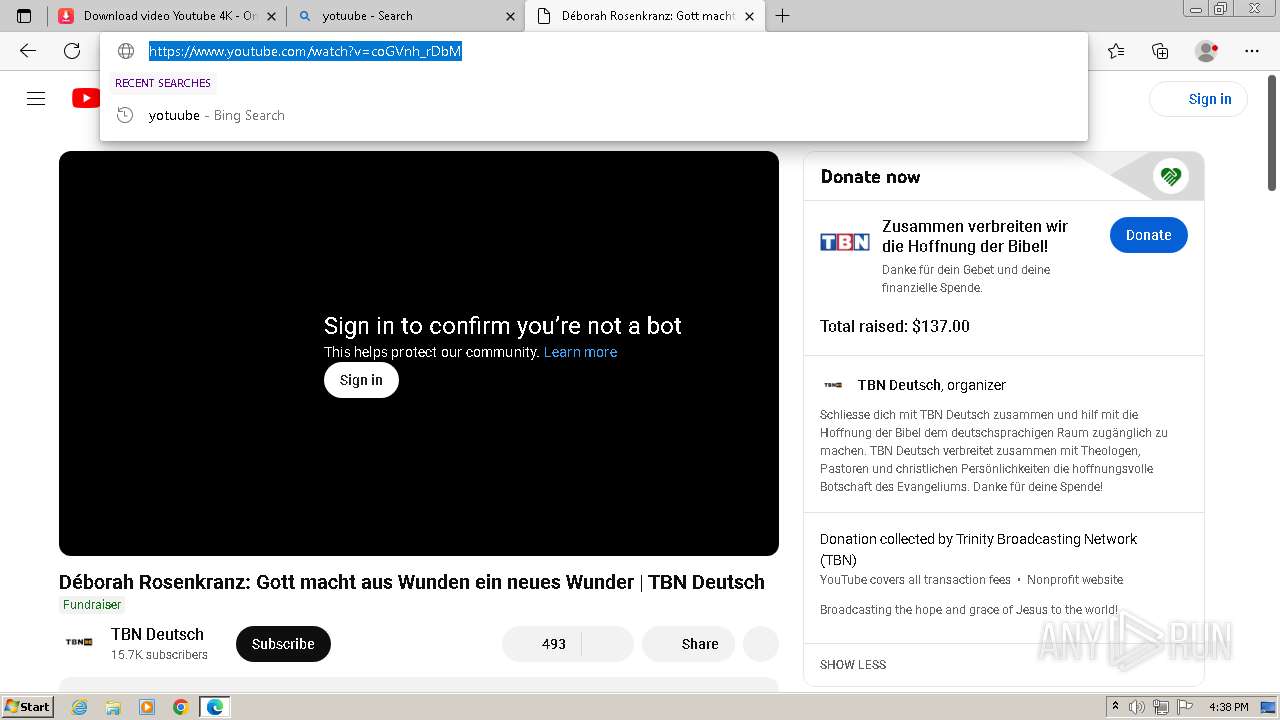Click the Donate button
Image resolution: width=1280 pixels, height=720 pixels.
pyautogui.click(x=1148, y=235)
